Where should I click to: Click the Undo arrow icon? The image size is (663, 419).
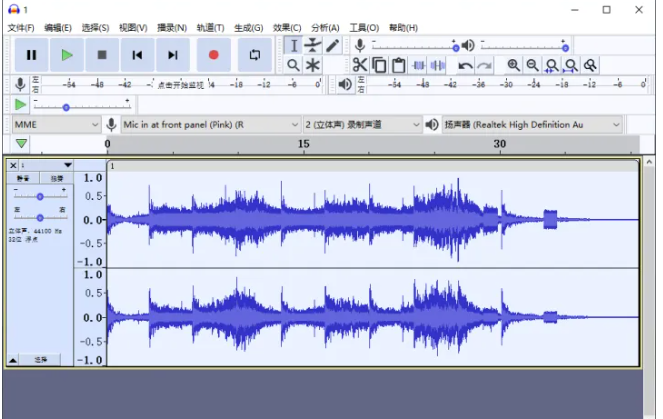coord(465,65)
